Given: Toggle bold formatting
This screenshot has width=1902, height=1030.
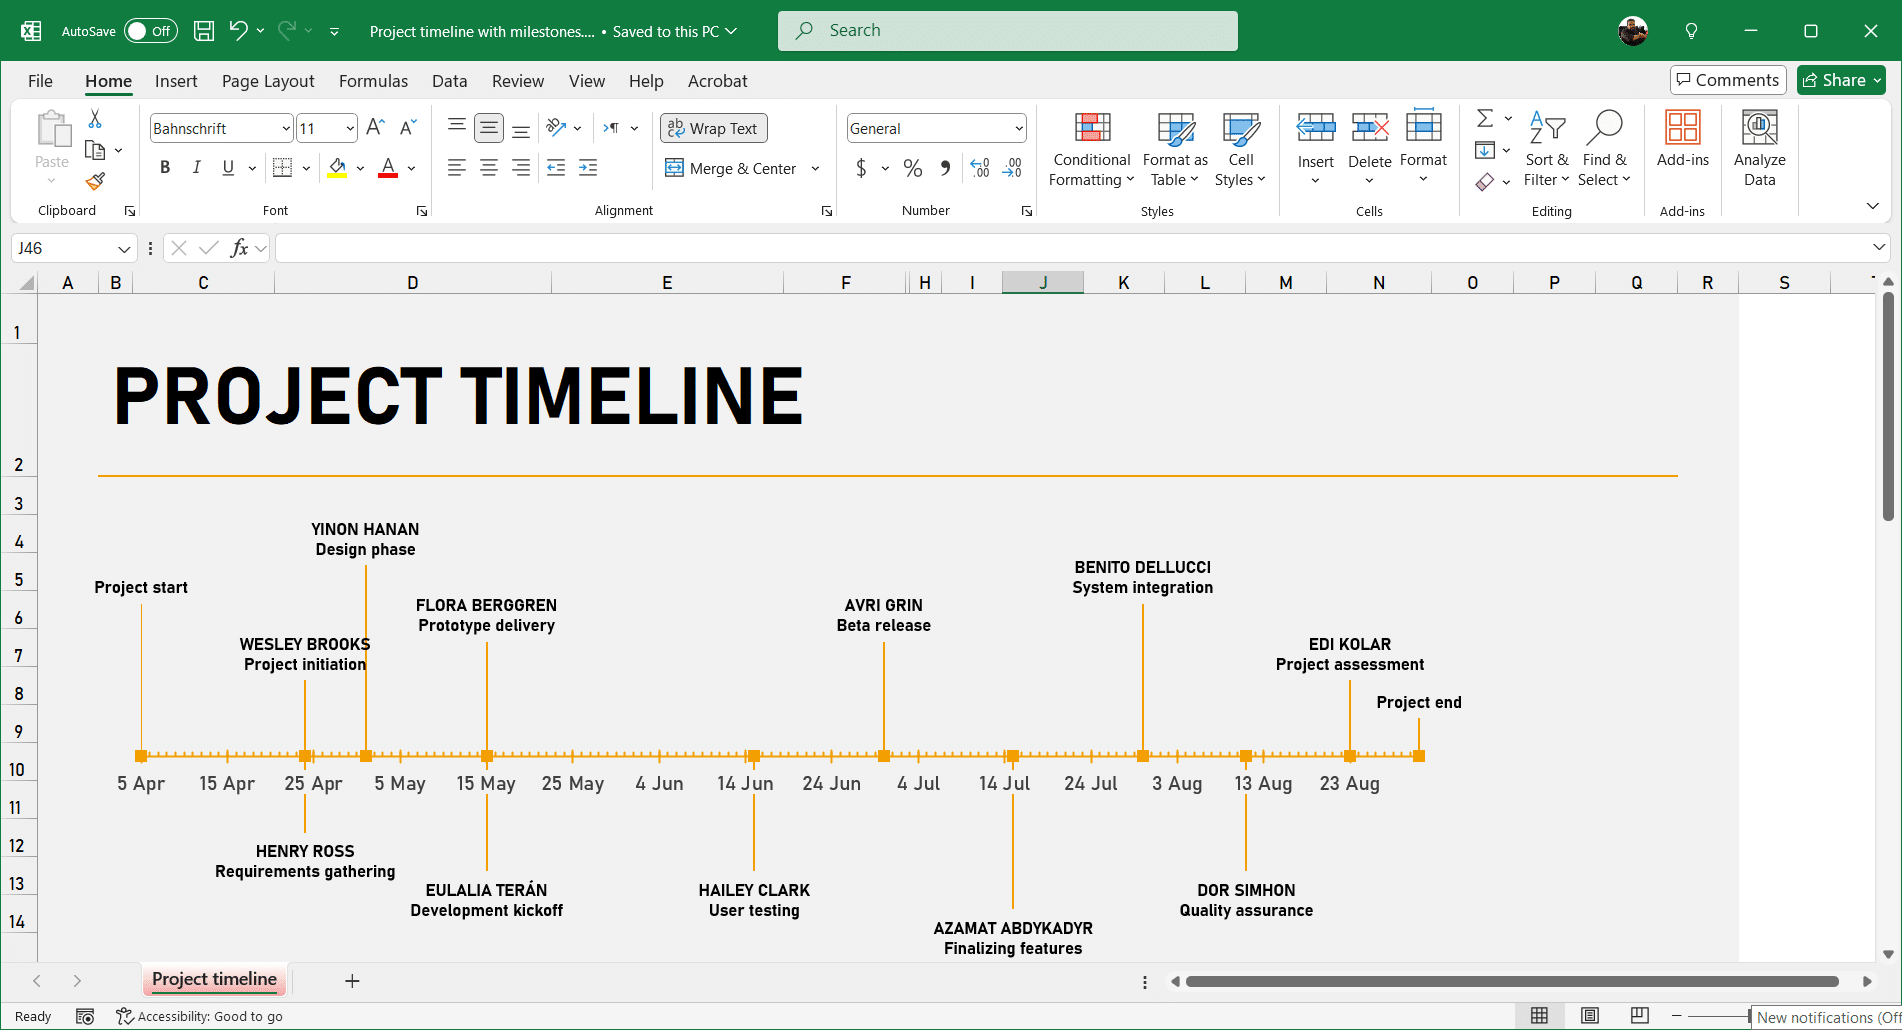Looking at the screenshot, I should (165, 167).
